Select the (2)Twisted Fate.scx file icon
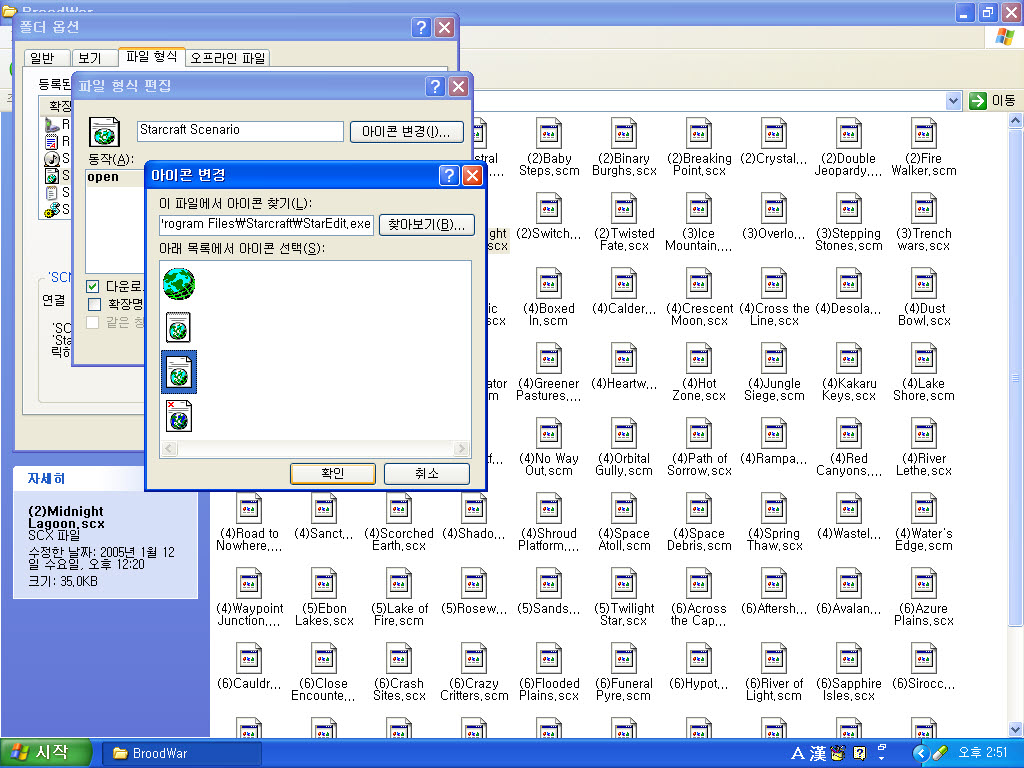The width and height of the screenshot is (1024, 768). click(624, 209)
